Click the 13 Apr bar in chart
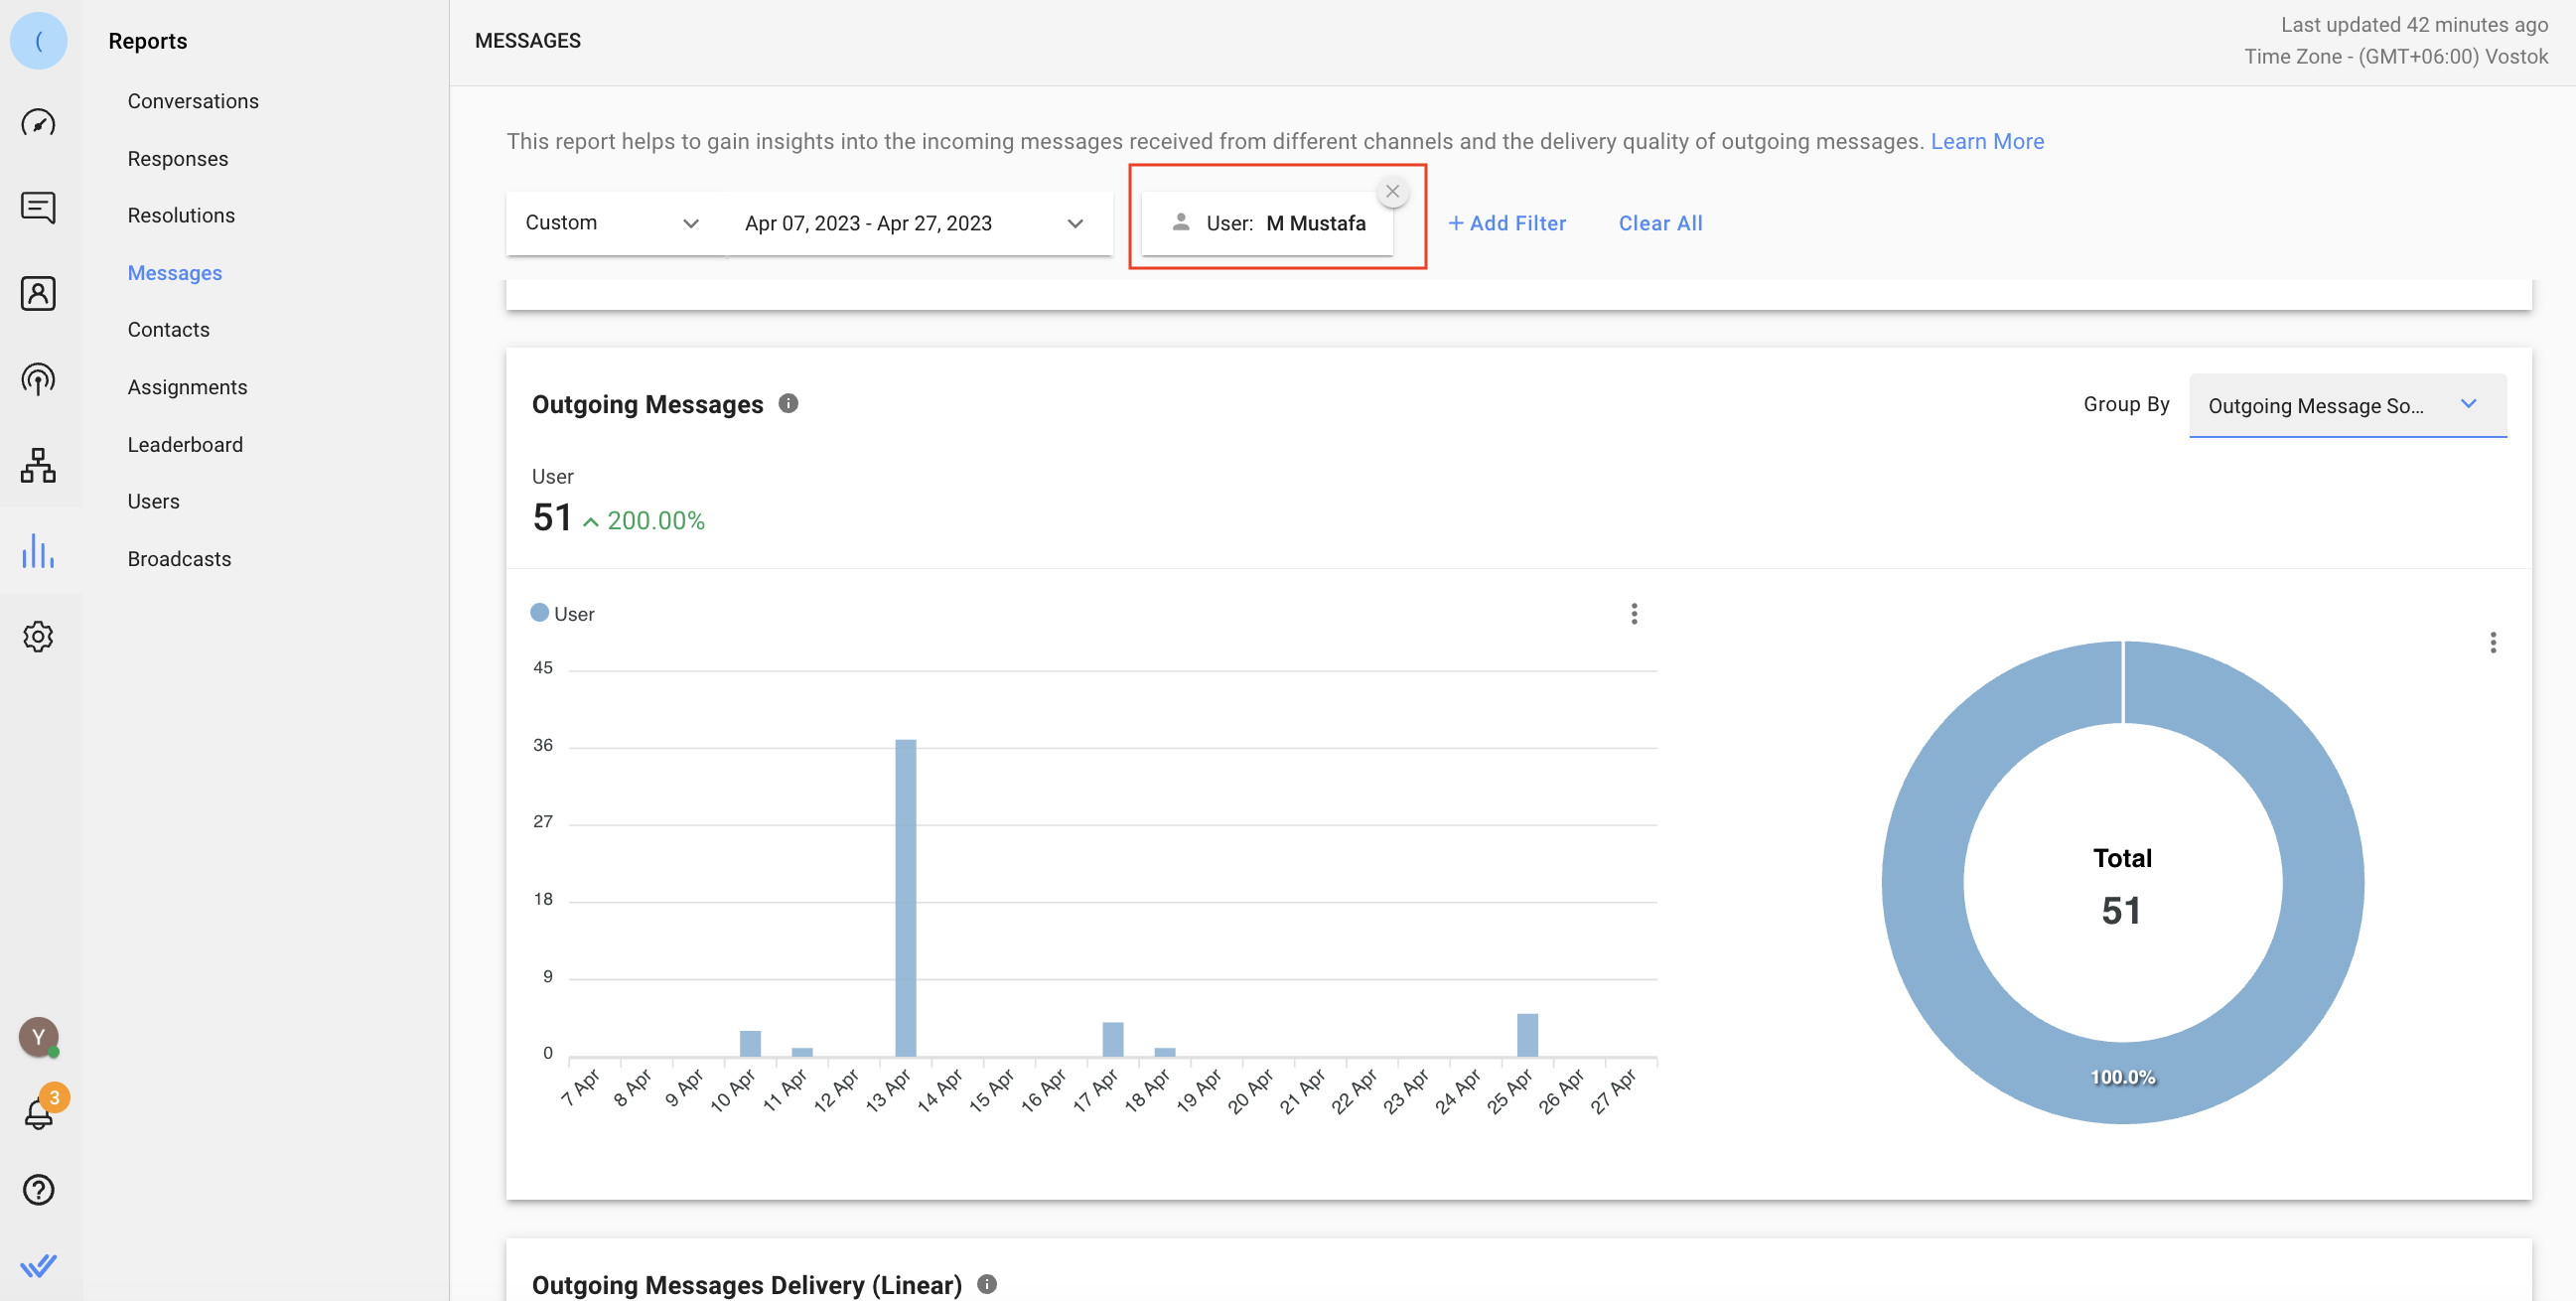Screen dimensions: 2576x1301 point(905,897)
